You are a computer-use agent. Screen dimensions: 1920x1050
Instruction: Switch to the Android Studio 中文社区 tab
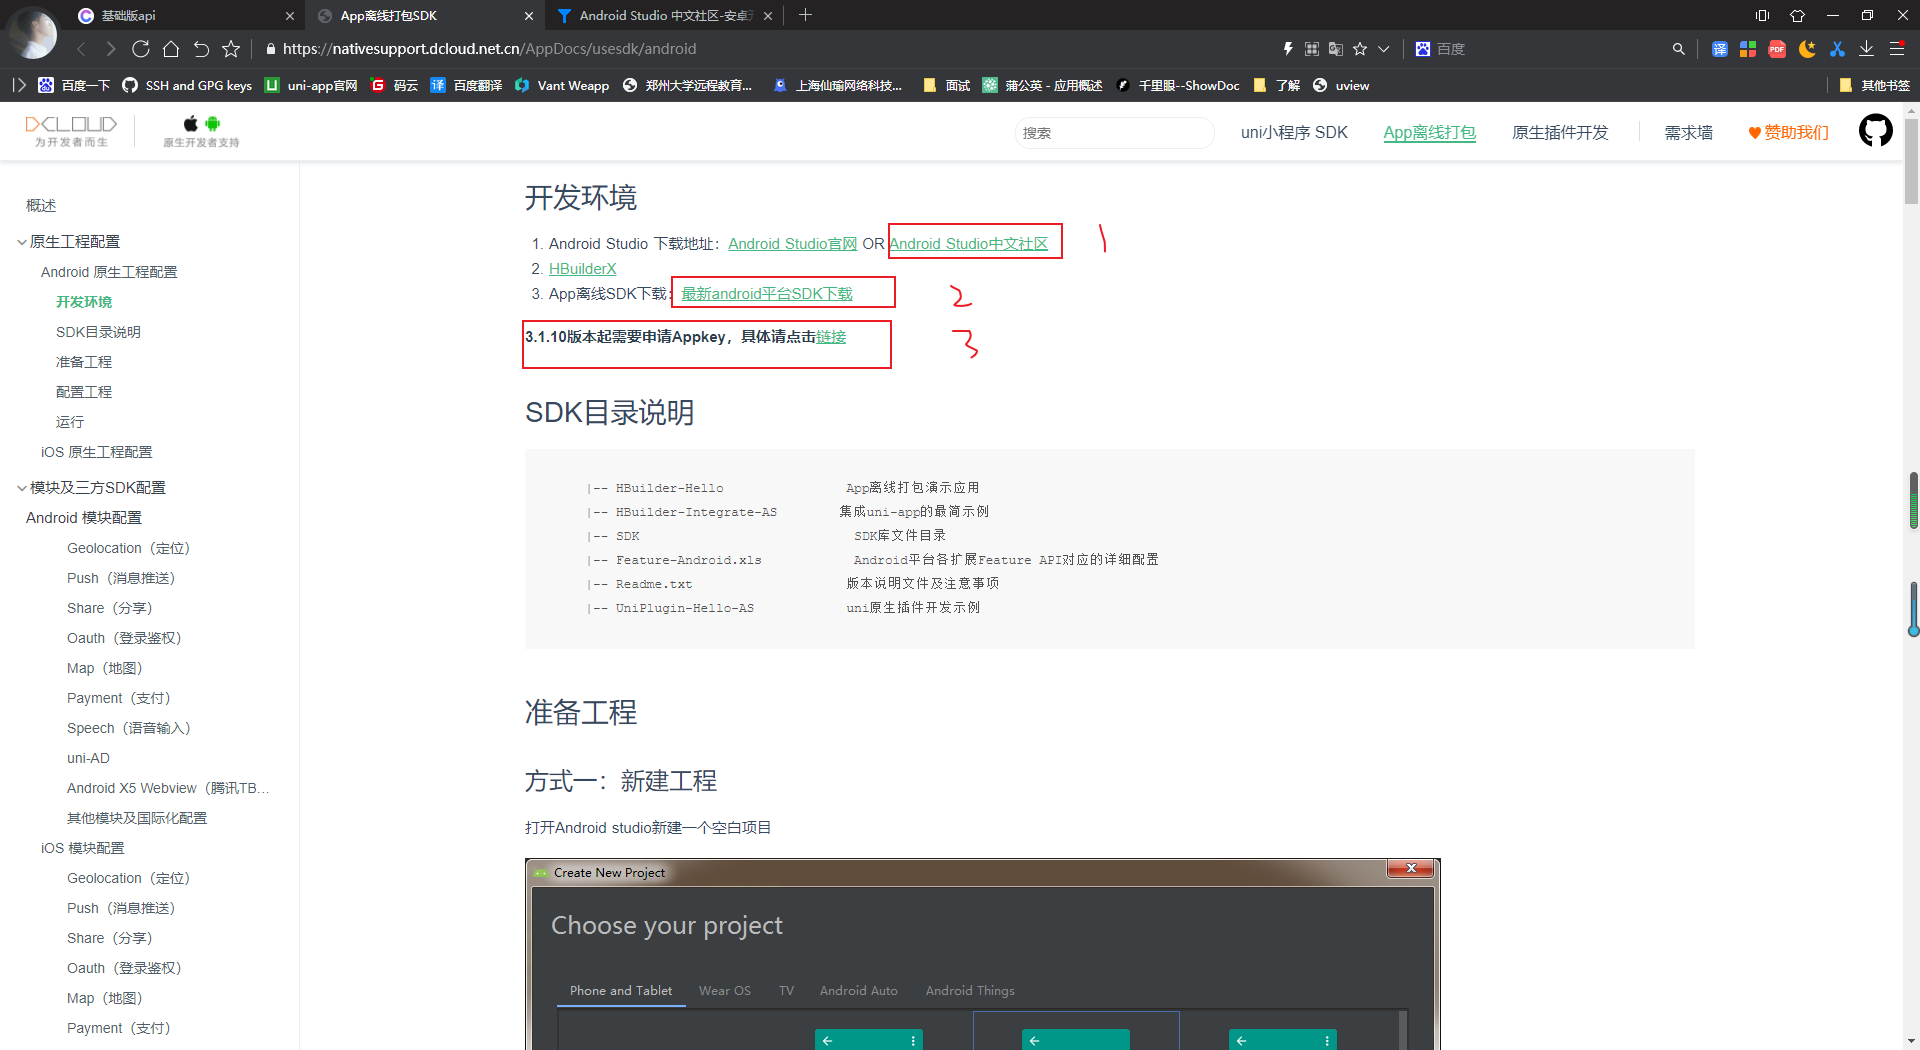(x=665, y=15)
